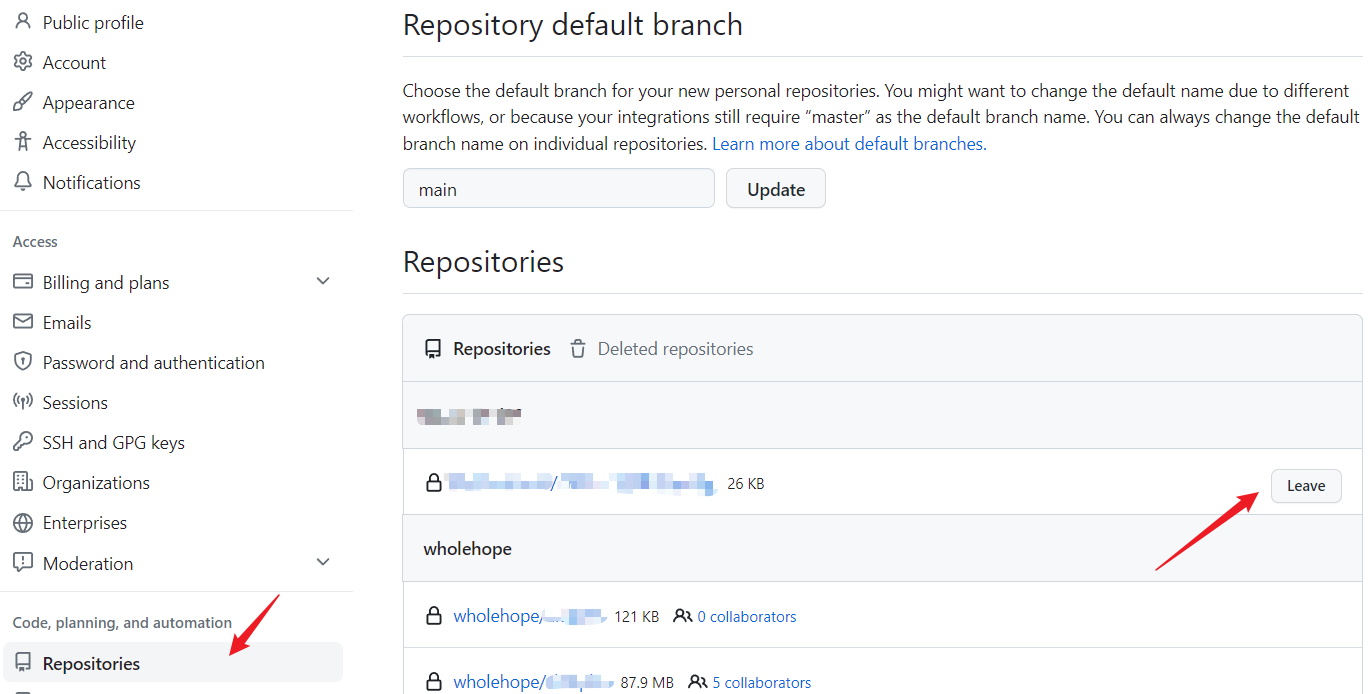Expand the Billing and plans section
This screenshot has height=694, width=1369.
pyautogui.click(x=323, y=282)
